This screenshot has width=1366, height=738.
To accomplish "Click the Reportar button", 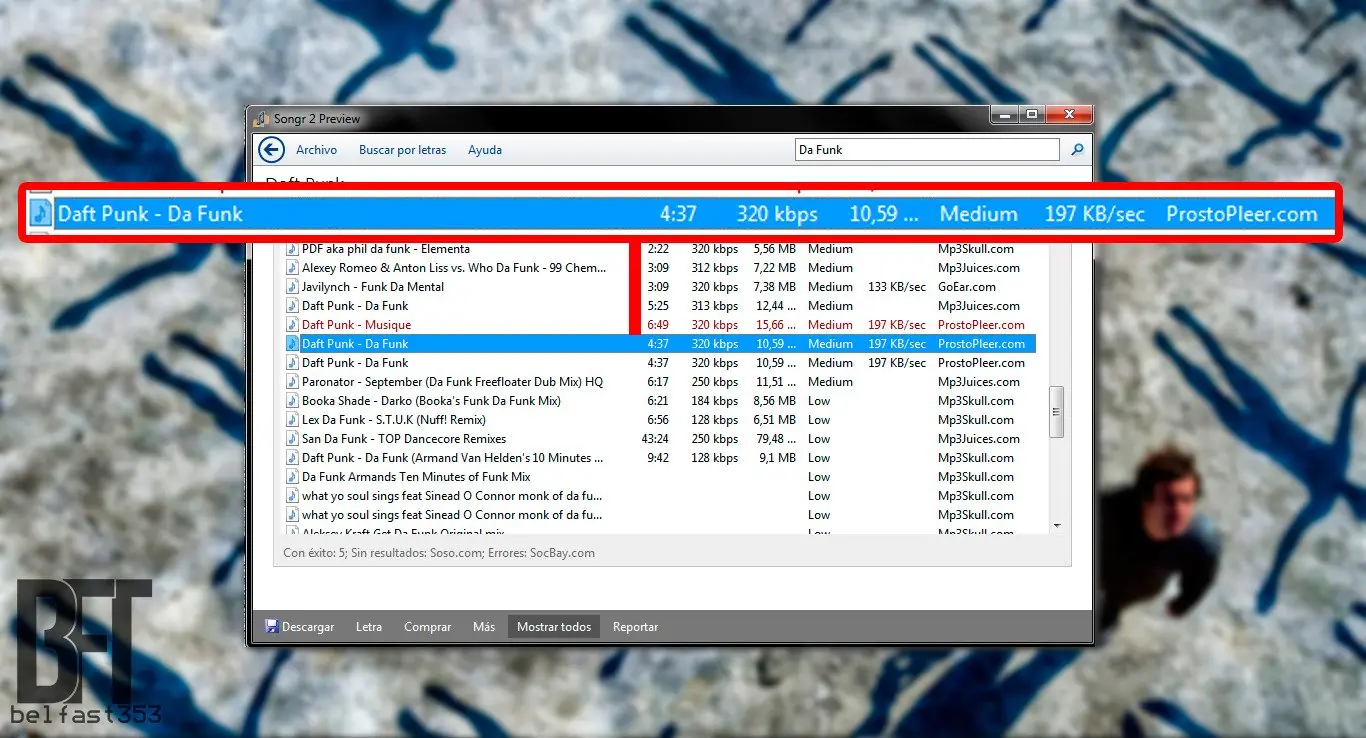I will click(x=636, y=627).
